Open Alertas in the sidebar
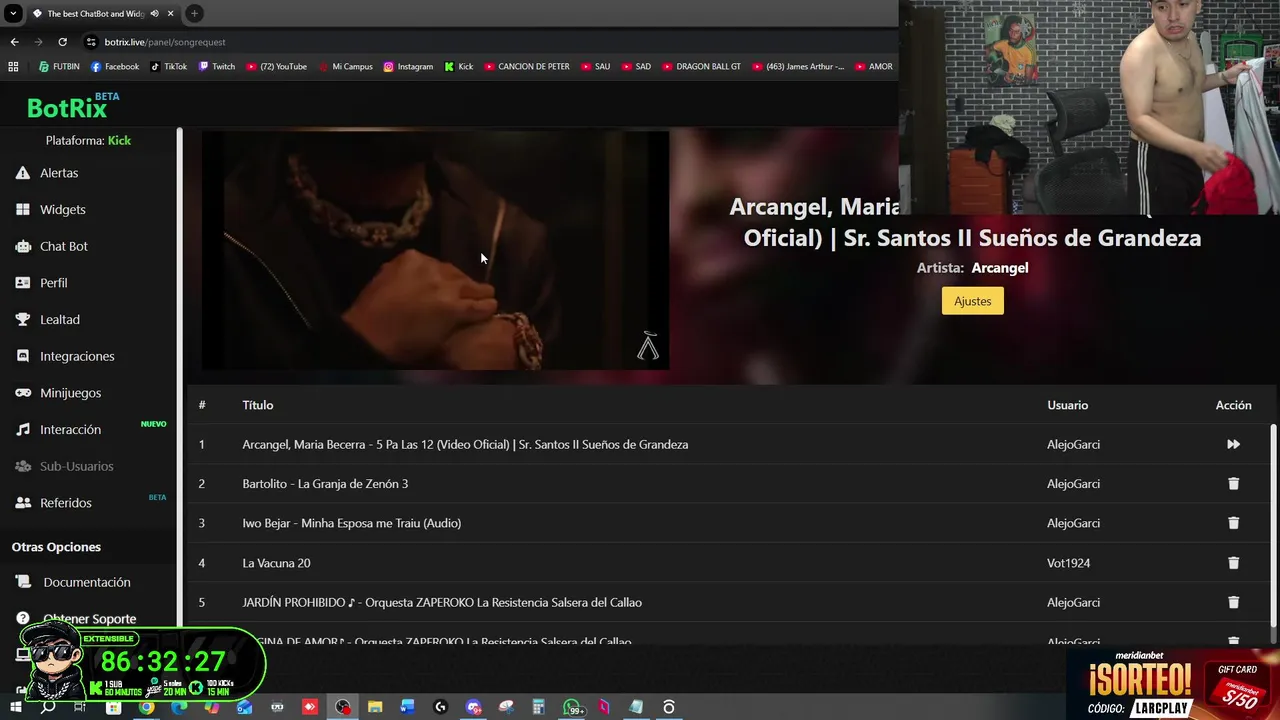This screenshot has width=1280, height=720. [x=60, y=173]
